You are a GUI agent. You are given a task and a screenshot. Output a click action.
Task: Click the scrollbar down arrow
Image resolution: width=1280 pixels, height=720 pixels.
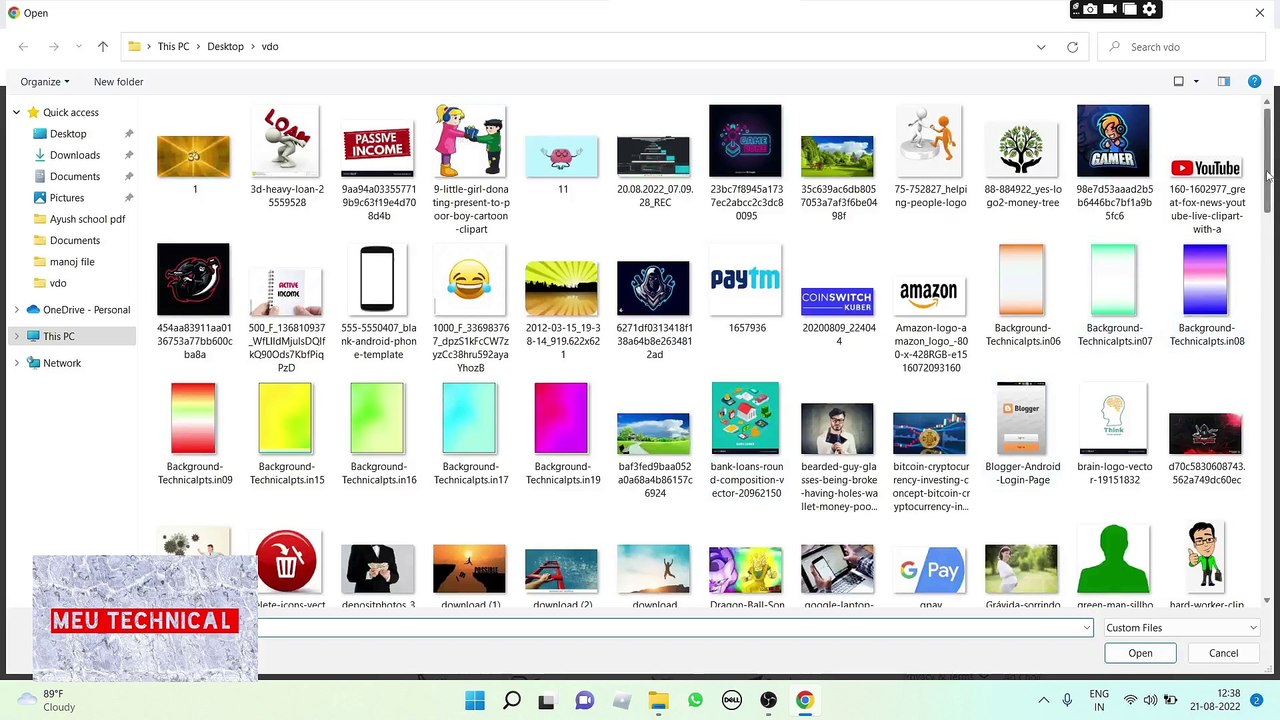tap(1267, 600)
